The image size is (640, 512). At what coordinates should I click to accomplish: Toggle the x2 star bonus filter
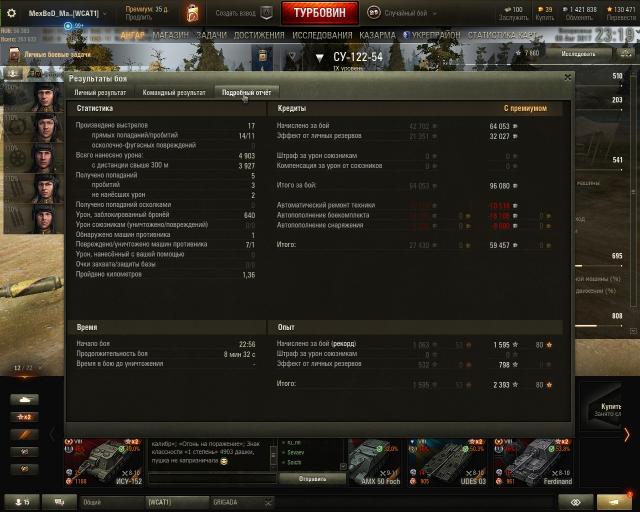click(24, 417)
